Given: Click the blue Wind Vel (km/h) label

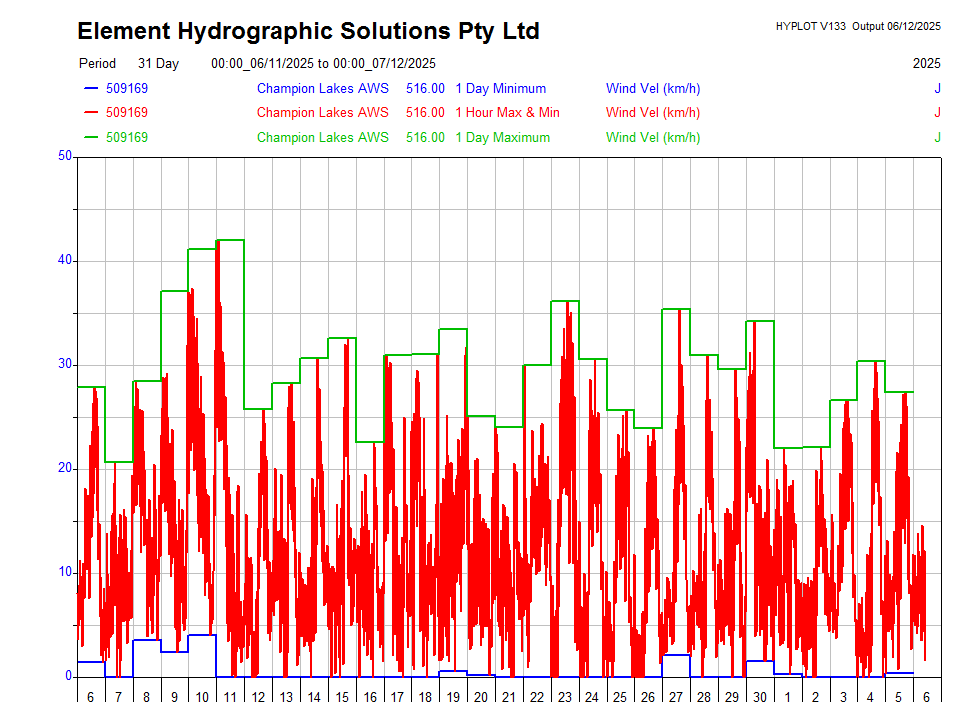Looking at the screenshot, I should click(x=652, y=89).
